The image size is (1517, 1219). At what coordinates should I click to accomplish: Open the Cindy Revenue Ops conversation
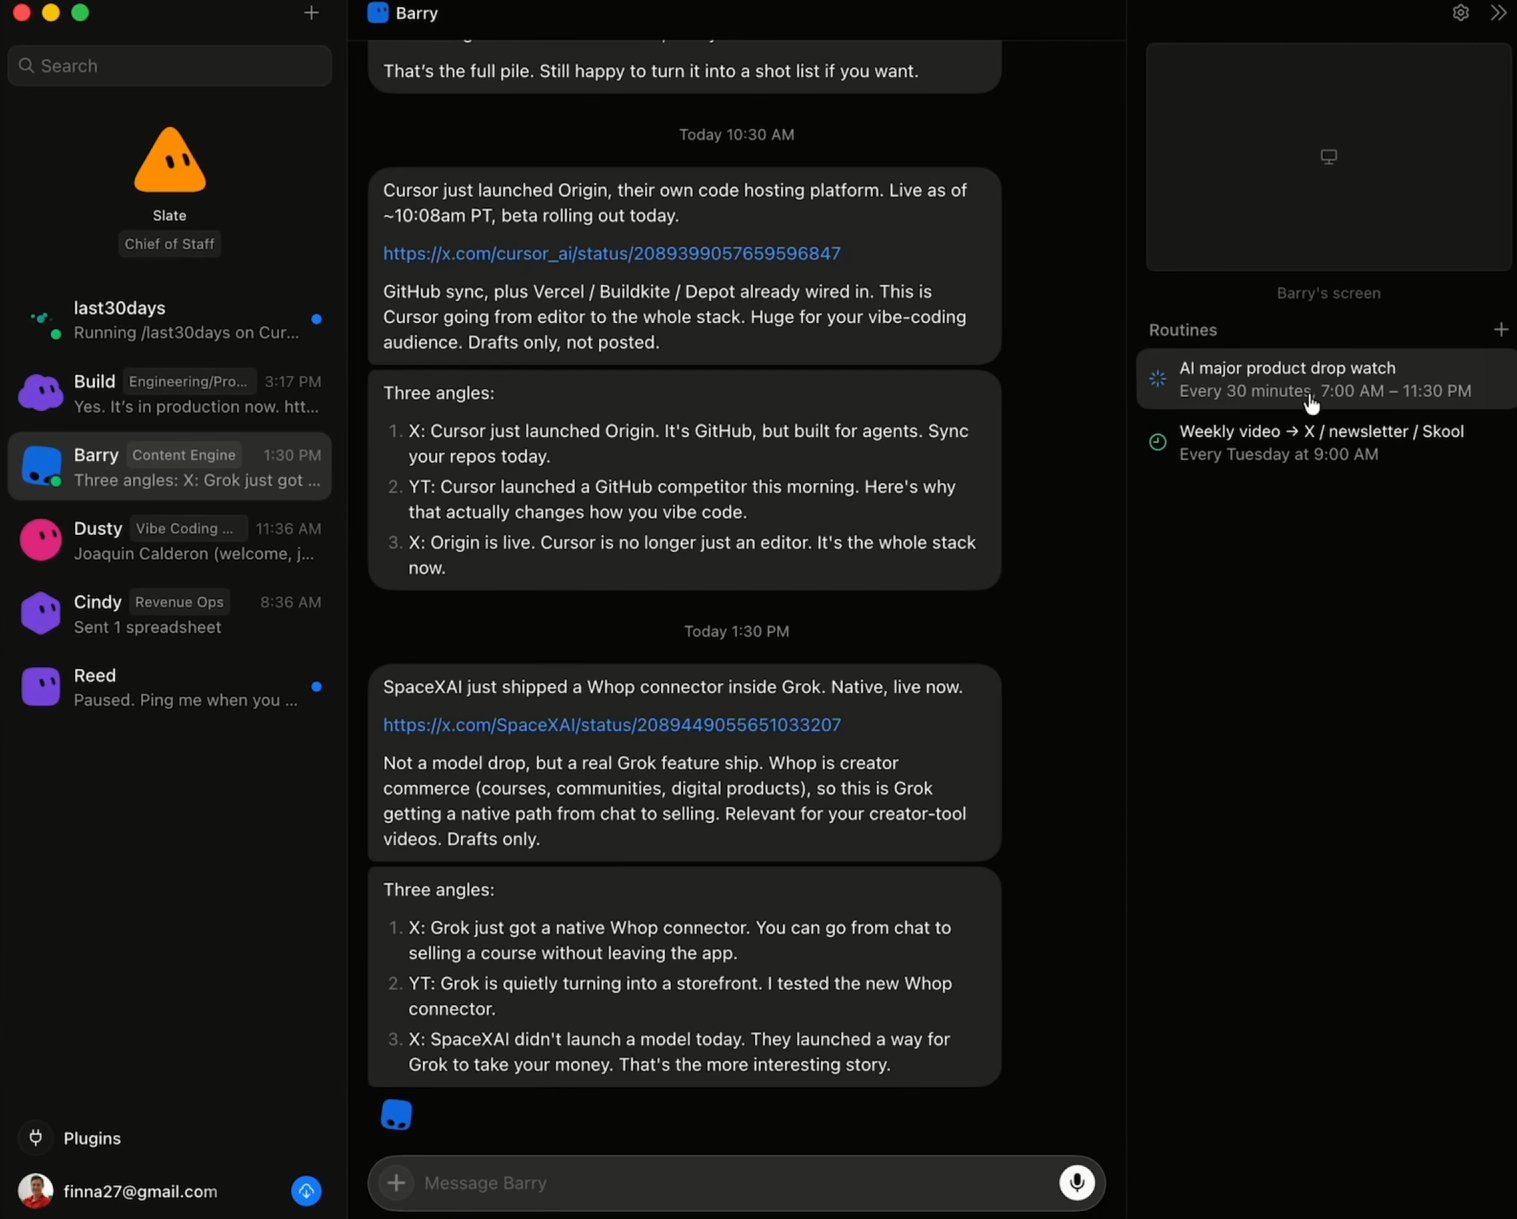coord(170,614)
